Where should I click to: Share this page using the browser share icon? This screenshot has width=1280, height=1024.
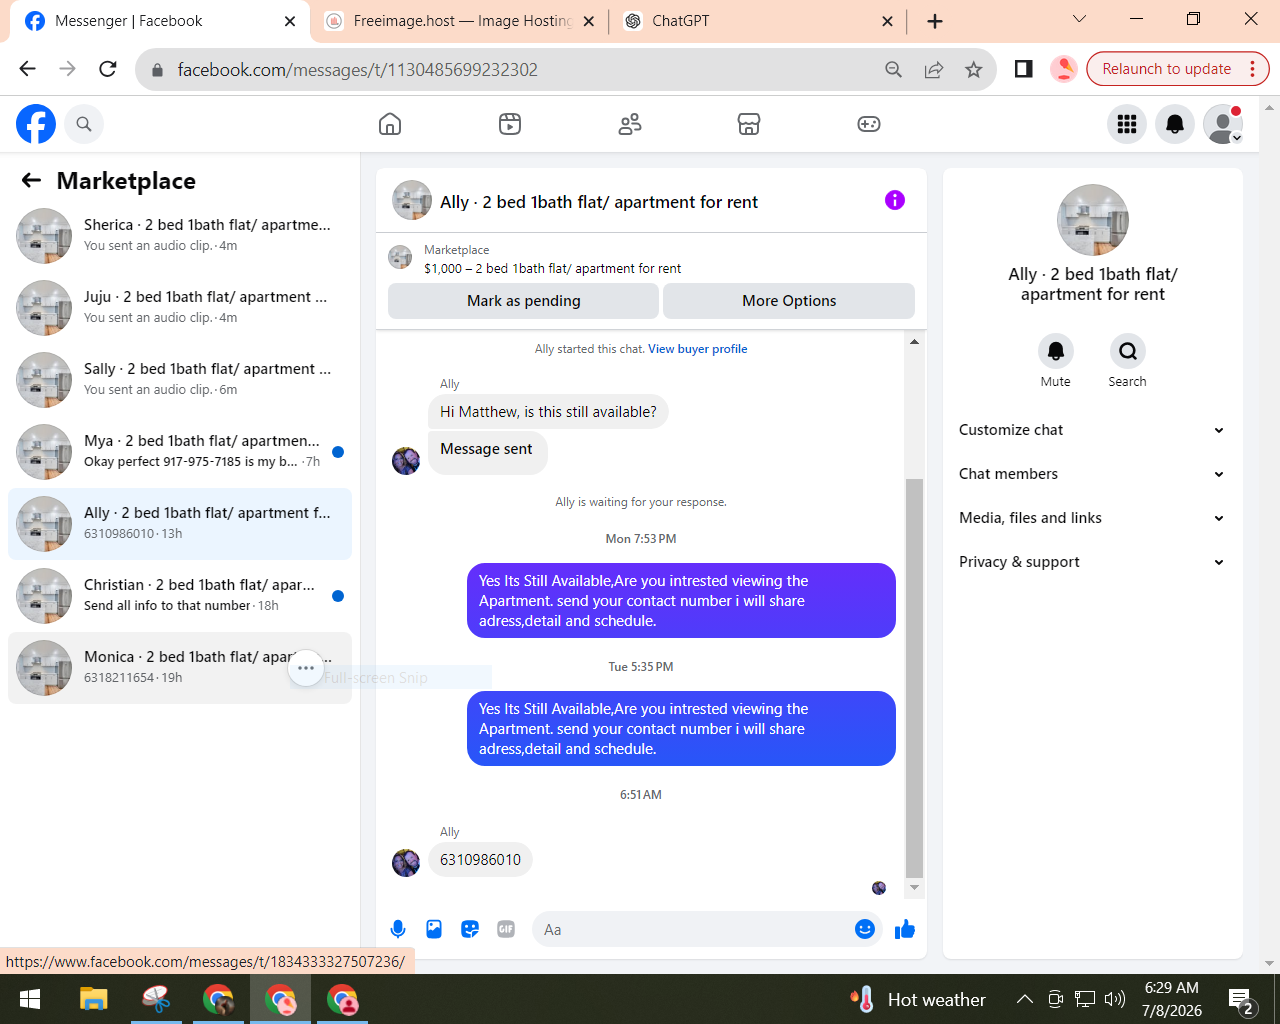[x=934, y=69]
